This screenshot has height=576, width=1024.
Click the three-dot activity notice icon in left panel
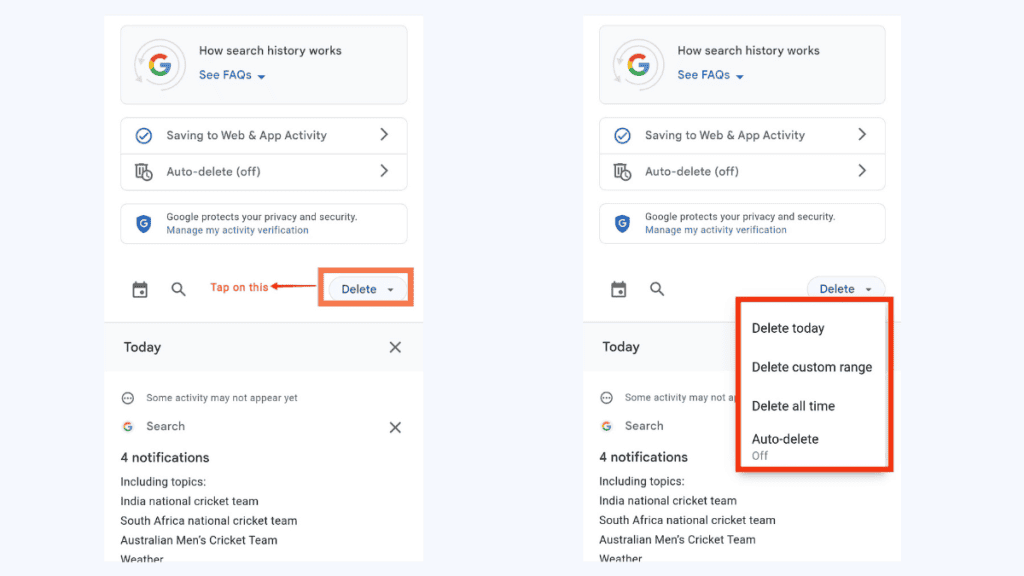[128, 398]
